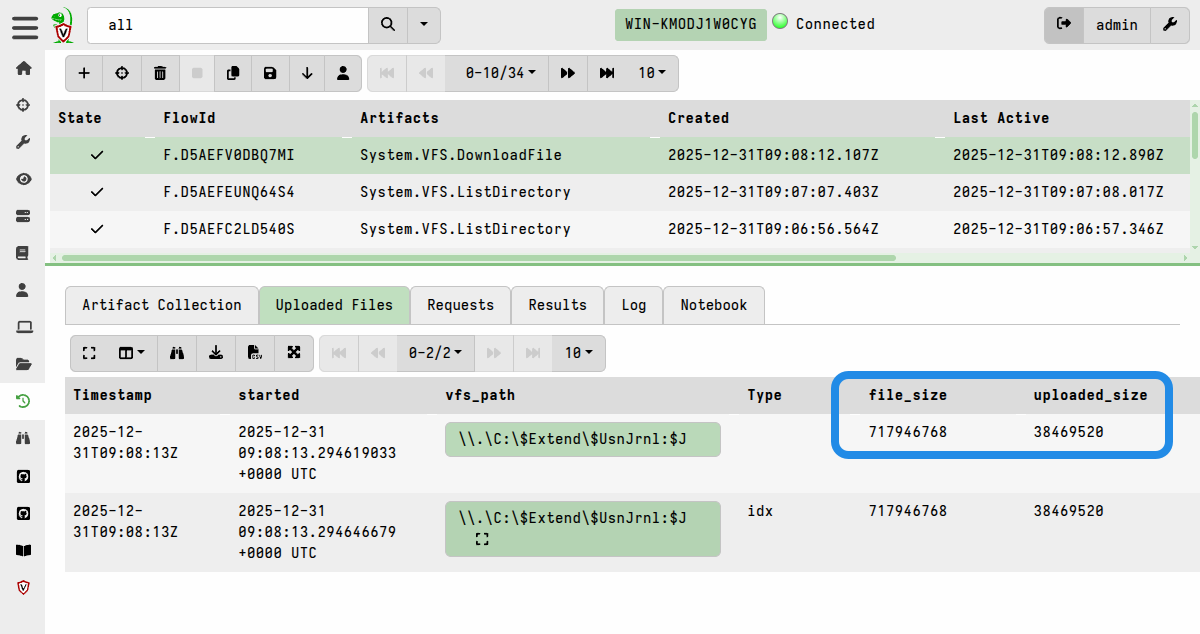Viewport: 1200px width, 634px height.
Task: Open the Virtual Filesystem folder icon in sidebar
Action: pos(23,364)
